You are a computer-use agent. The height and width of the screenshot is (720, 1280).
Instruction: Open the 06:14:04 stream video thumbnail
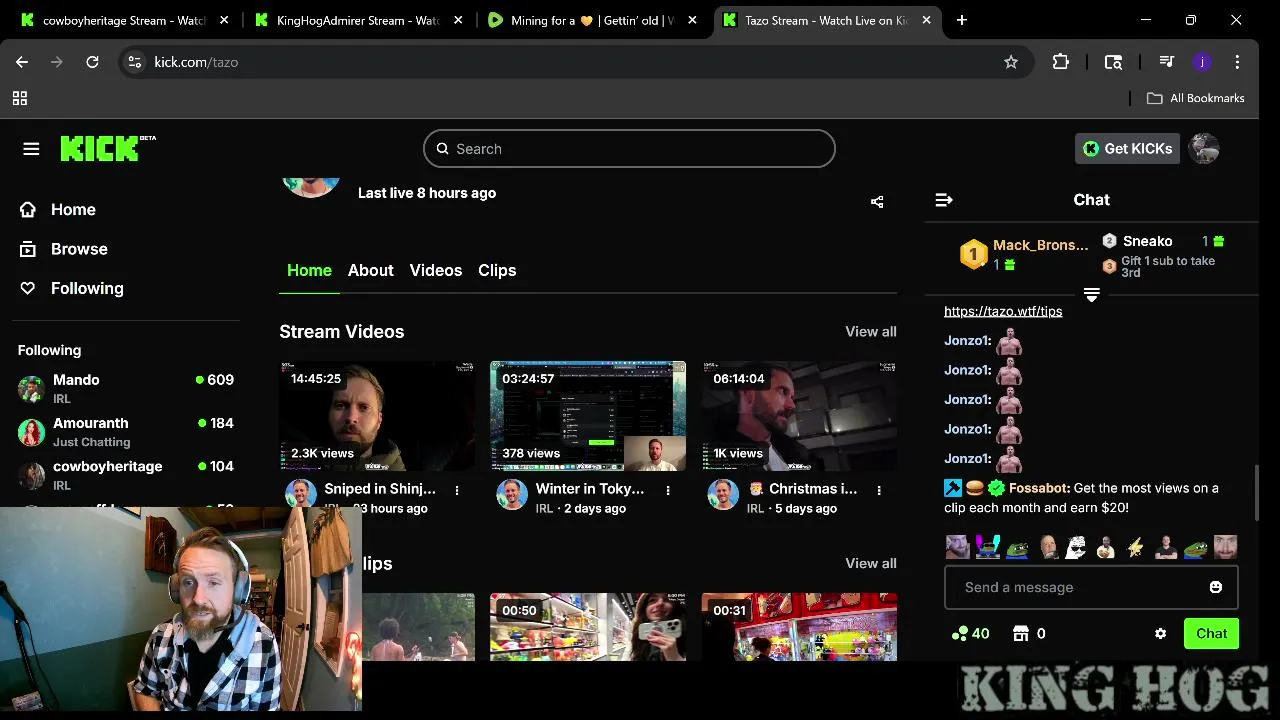(799, 416)
